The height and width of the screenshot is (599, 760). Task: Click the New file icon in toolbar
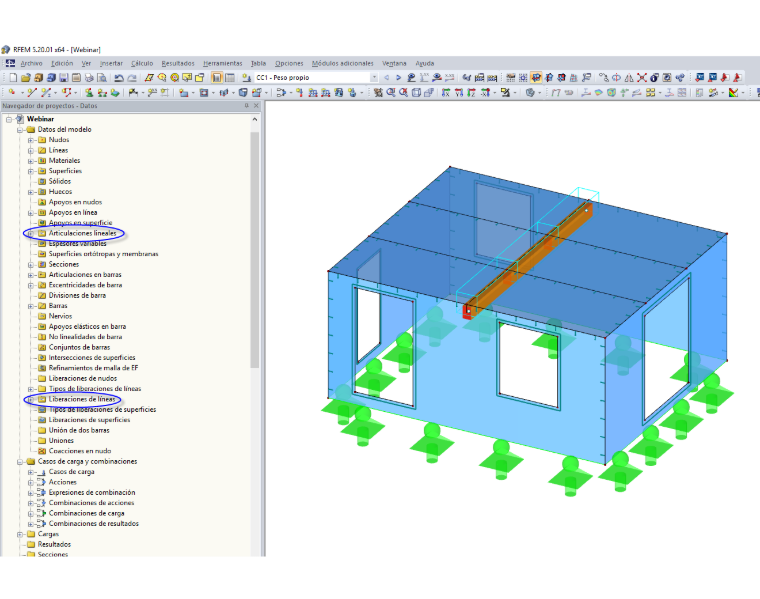point(13,78)
